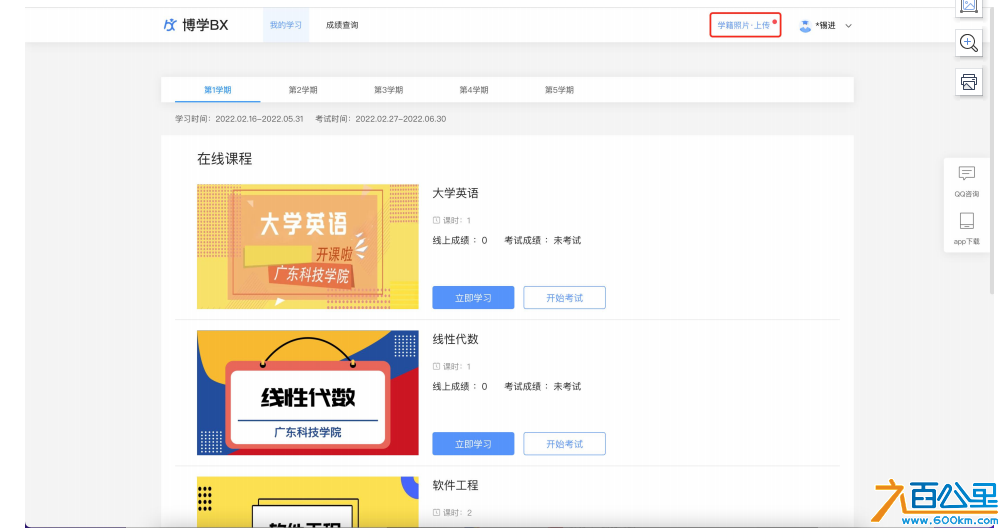1005x530 pixels.
Task: Click 立即学习 for 线性代数
Action: [x=473, y=443]
